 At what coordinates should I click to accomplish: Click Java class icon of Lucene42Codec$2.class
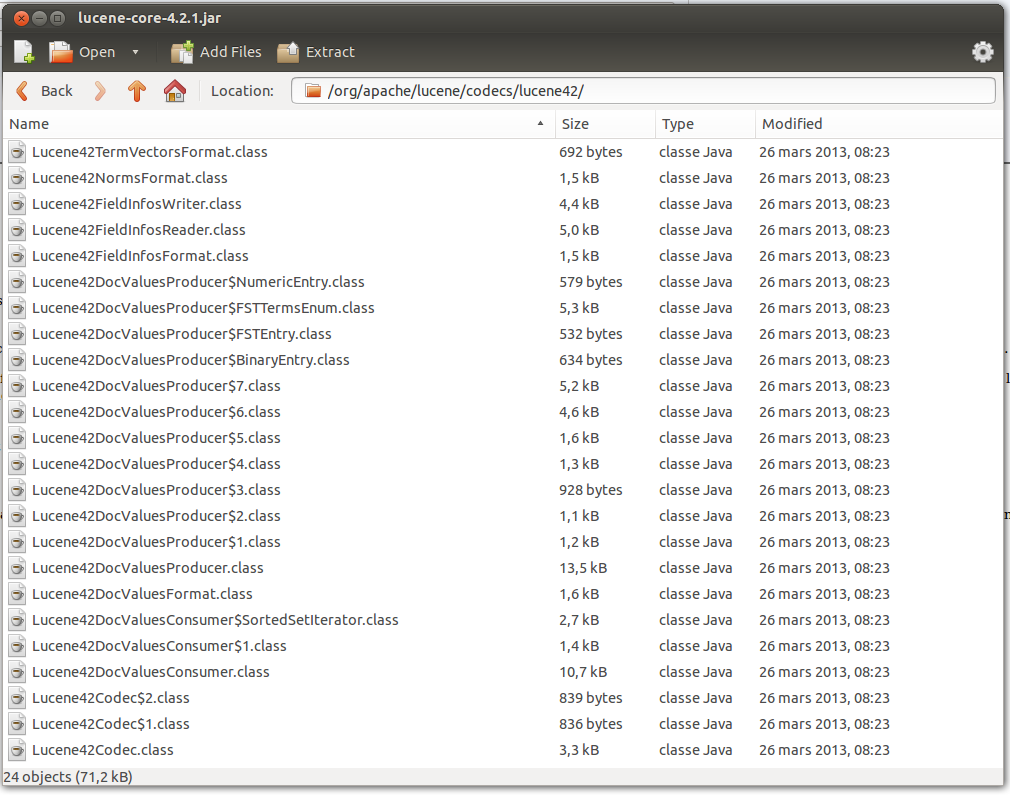[17, 698]
